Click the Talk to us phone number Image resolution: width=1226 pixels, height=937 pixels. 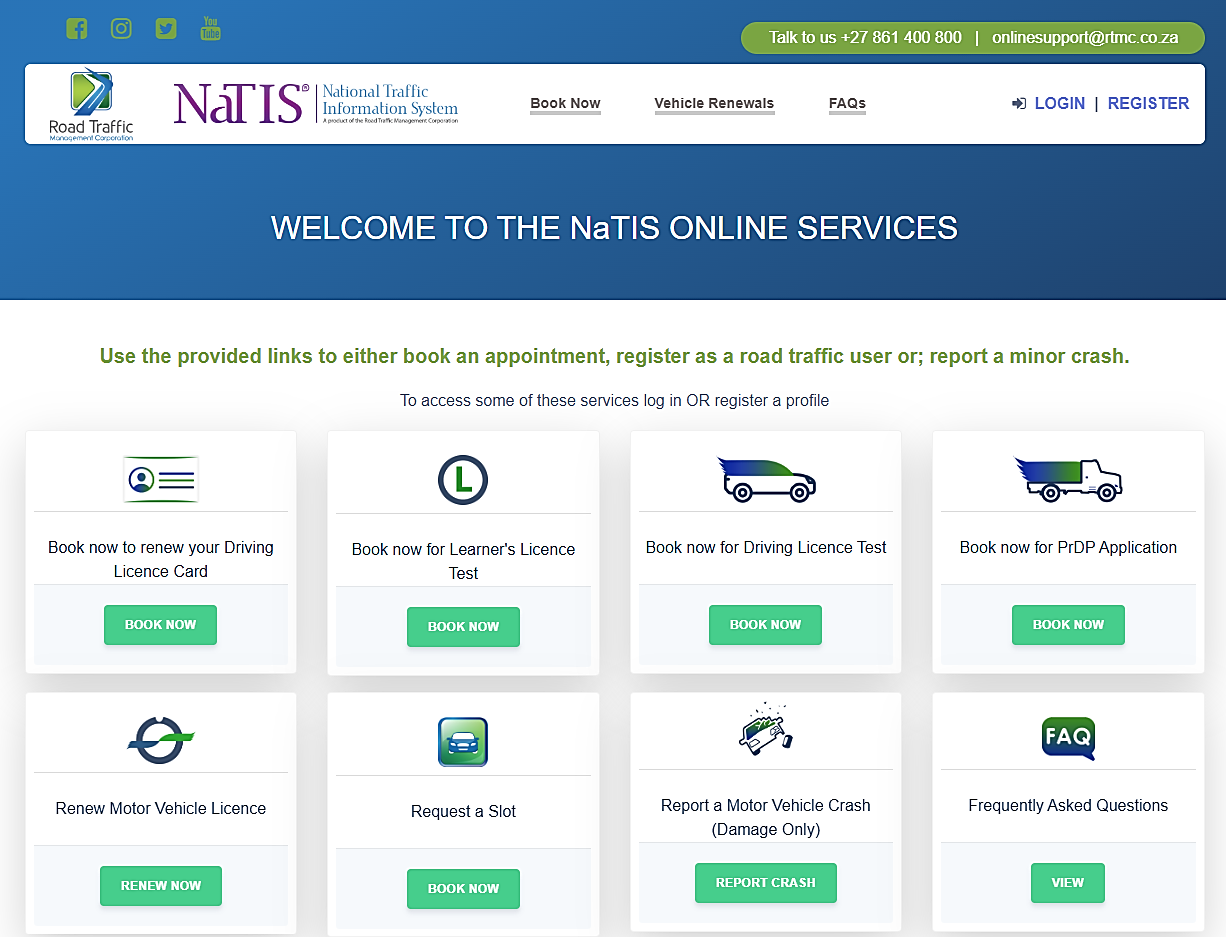[865, 38]
